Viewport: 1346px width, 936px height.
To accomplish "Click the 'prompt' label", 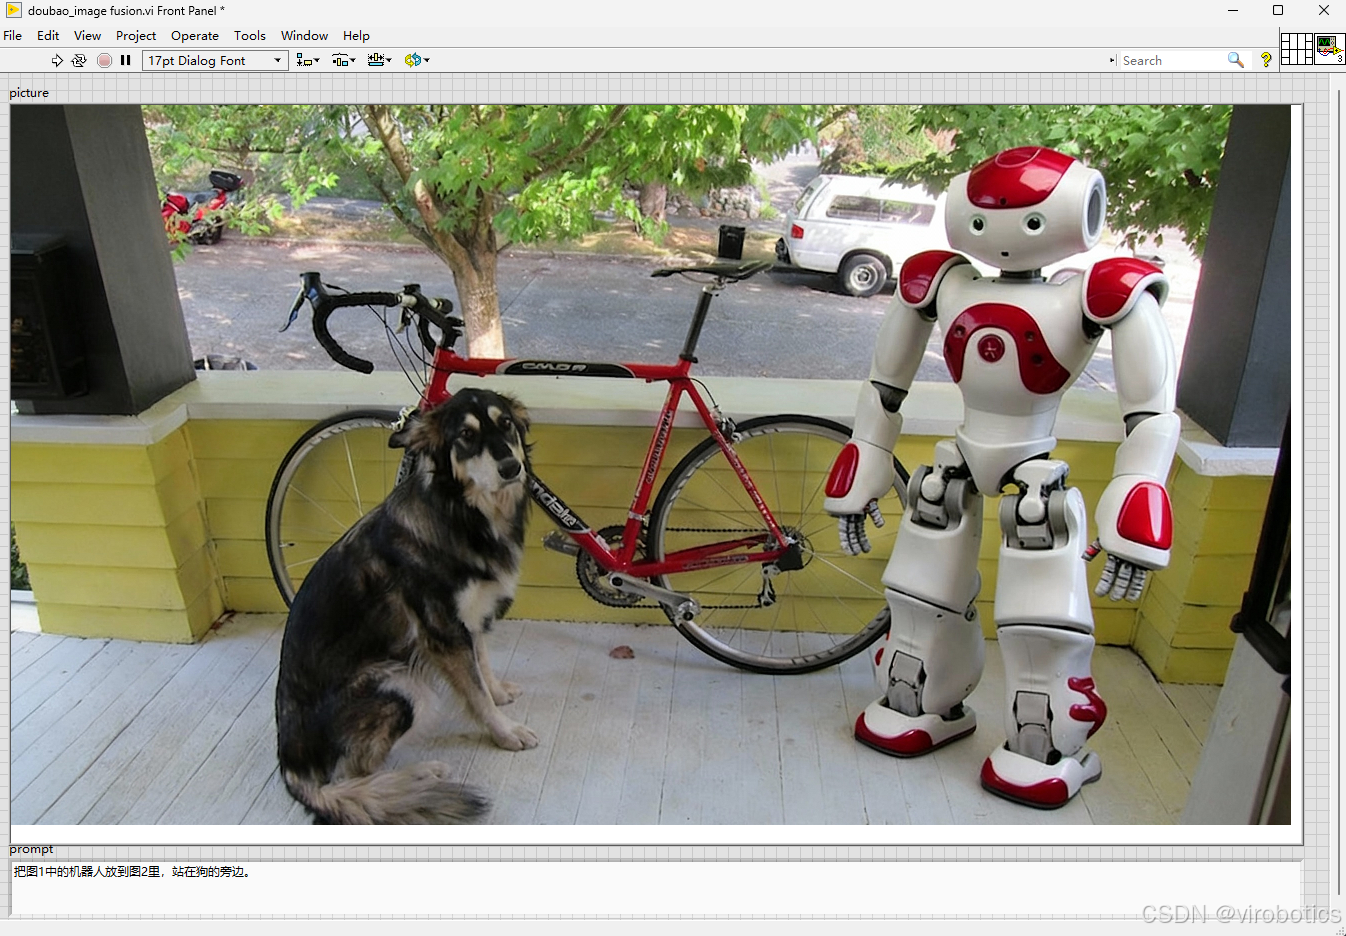I will pyautogui.click(x=31, y=849).
